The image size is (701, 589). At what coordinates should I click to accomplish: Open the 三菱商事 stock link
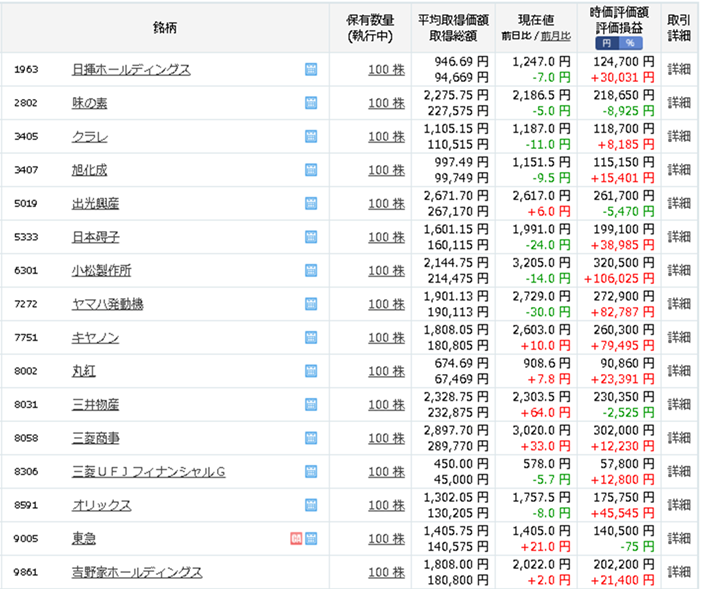(95, 439)
